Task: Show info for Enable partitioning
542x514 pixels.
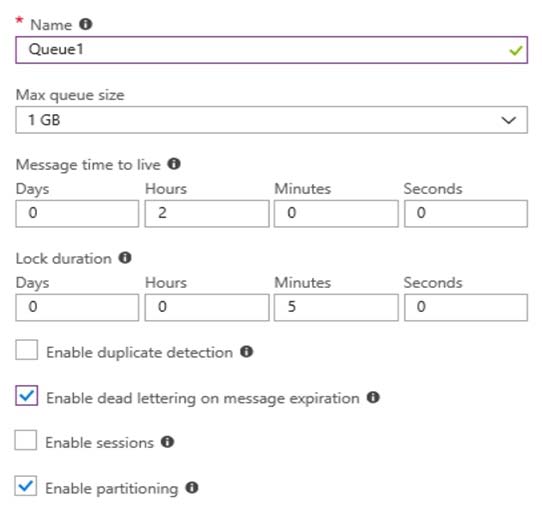Action: (x=192, y=487)
